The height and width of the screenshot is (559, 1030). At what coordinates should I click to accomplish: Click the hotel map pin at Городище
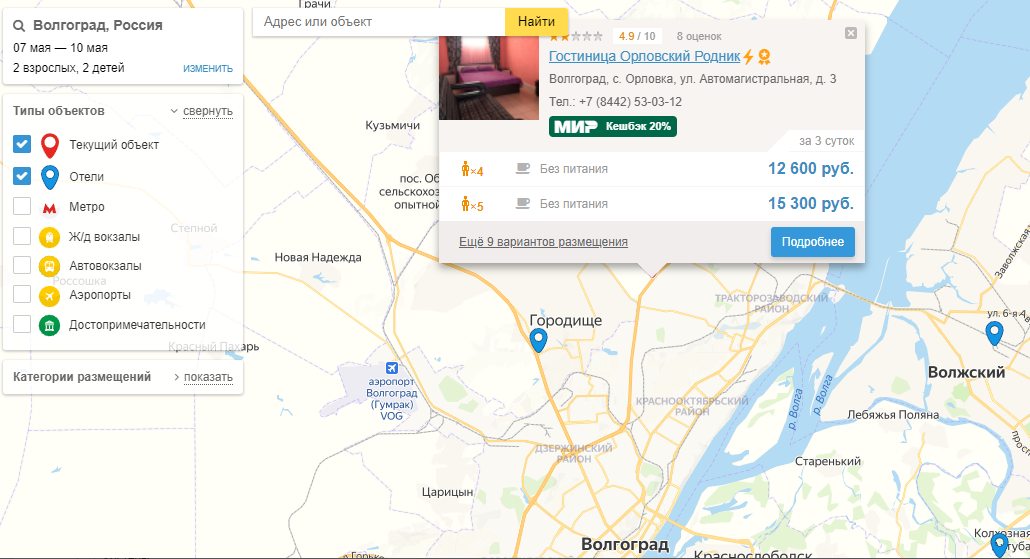538,340
